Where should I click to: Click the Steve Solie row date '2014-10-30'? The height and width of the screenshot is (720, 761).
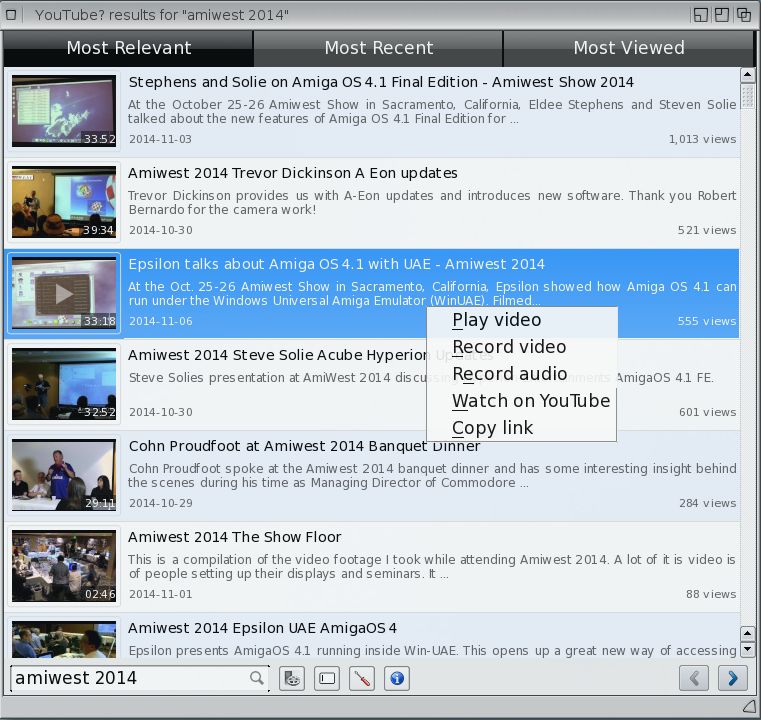[x=160, y=412]
